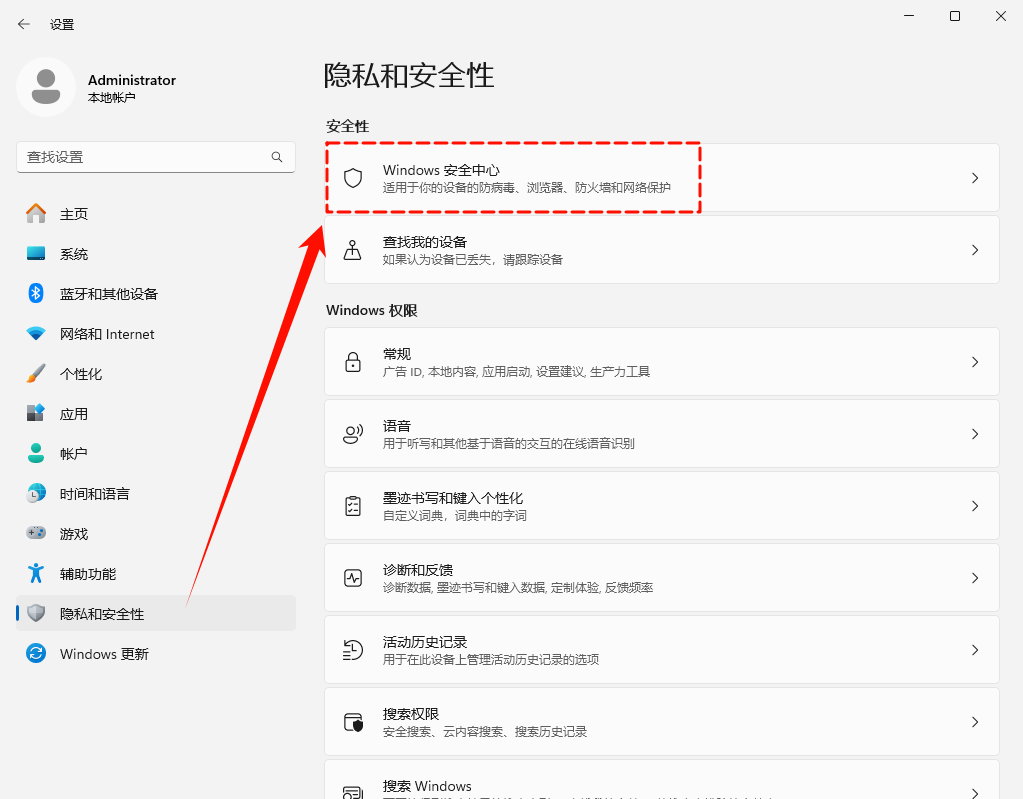Select the 游戏 controller icon
Viewport: 1023px width, 799px height.
(x=34, y=533)
